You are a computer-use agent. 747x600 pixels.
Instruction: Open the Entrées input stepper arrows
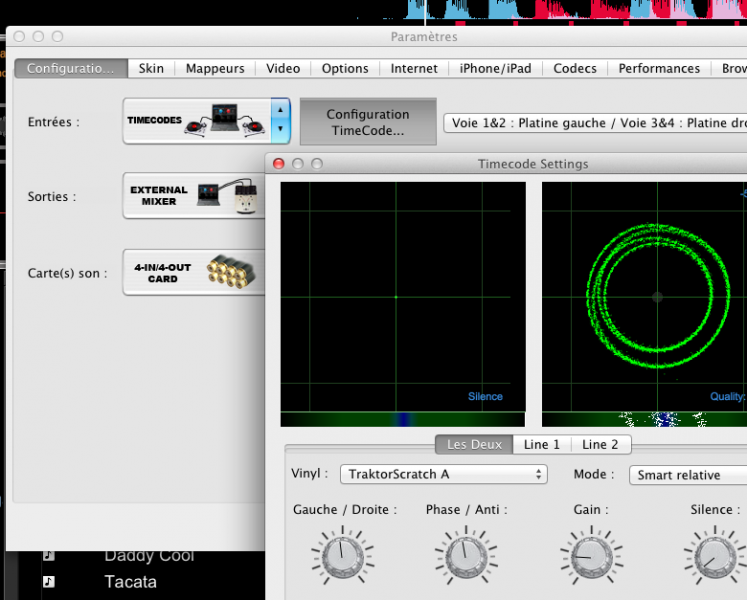click(x=281, y=121)
